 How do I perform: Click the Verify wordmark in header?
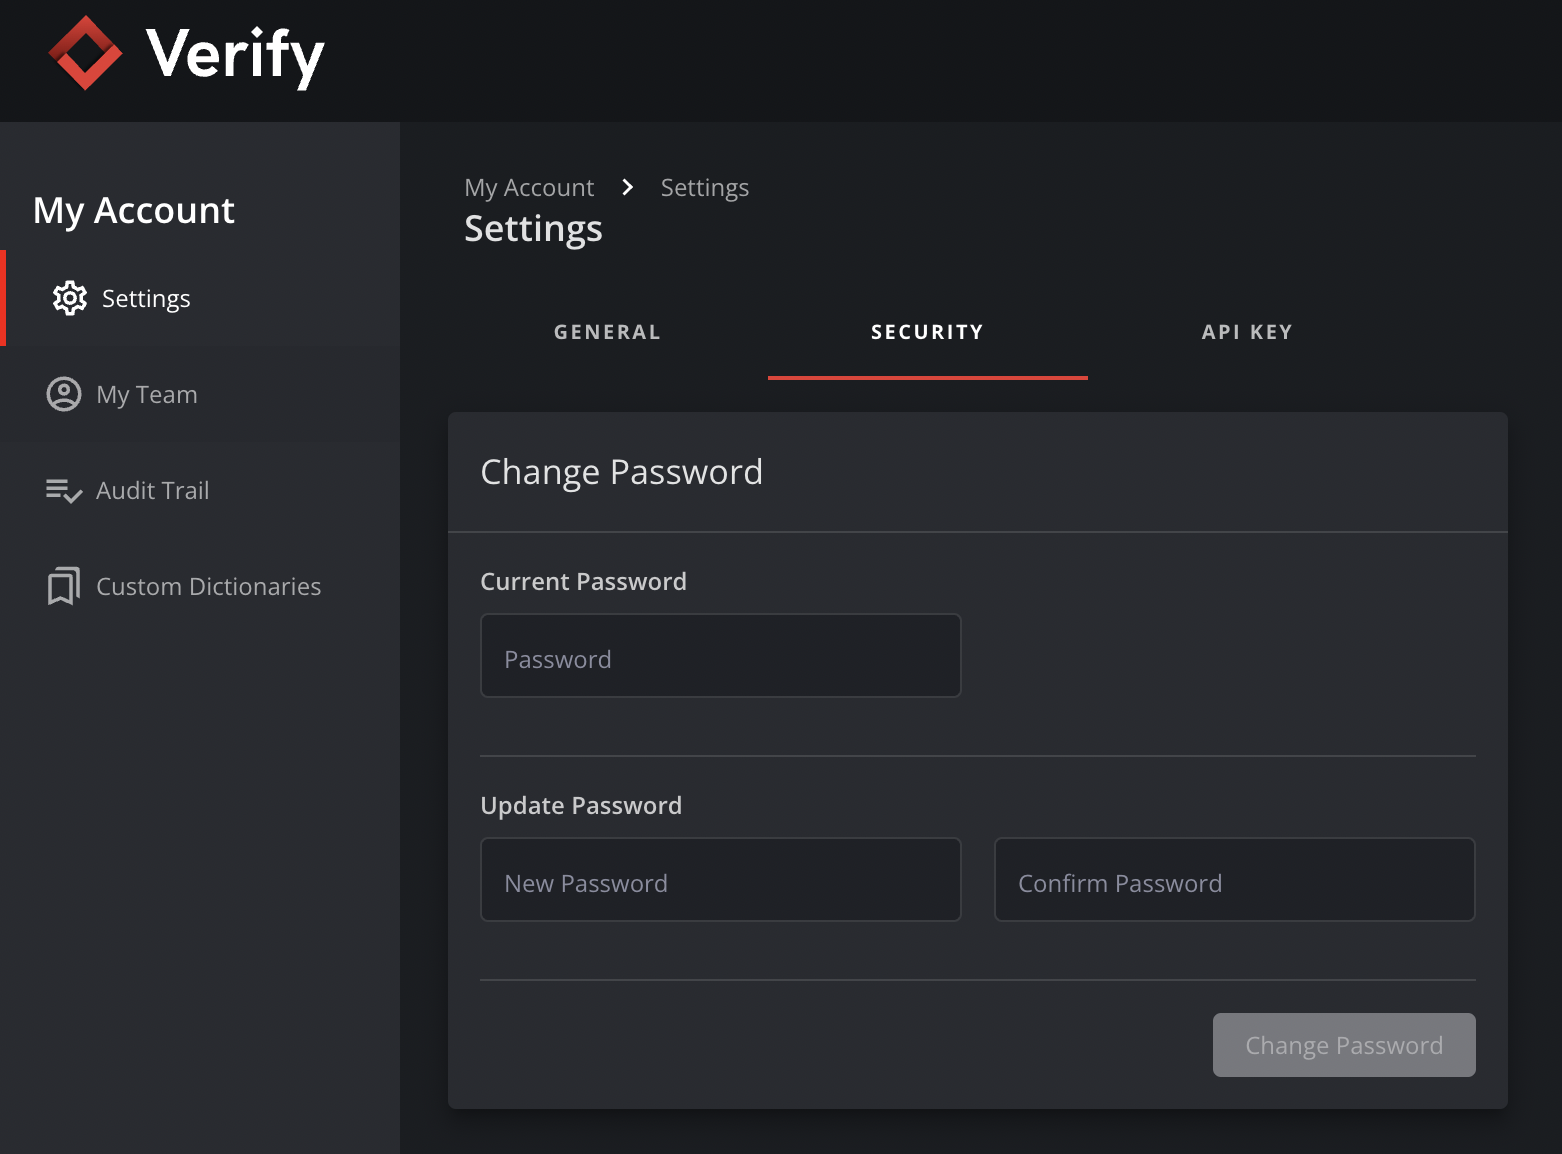(x=235, y=55)
